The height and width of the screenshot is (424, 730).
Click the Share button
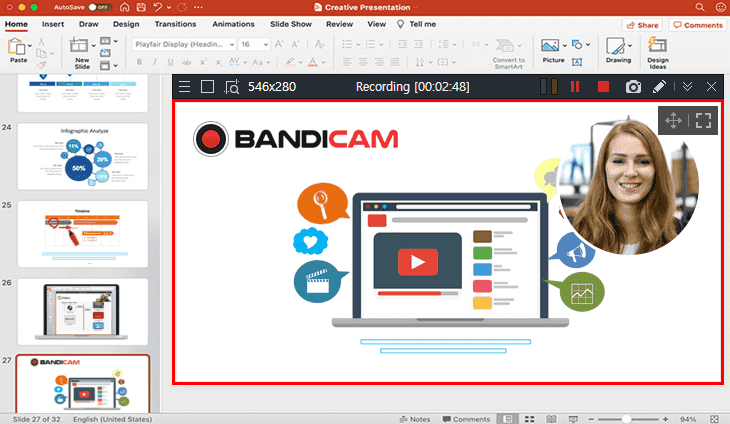click(641, 24)
